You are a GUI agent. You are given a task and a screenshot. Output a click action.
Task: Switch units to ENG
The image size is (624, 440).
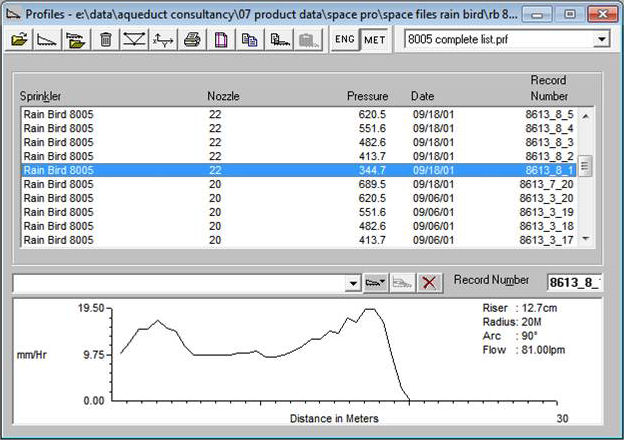click(x=345, y=39)
